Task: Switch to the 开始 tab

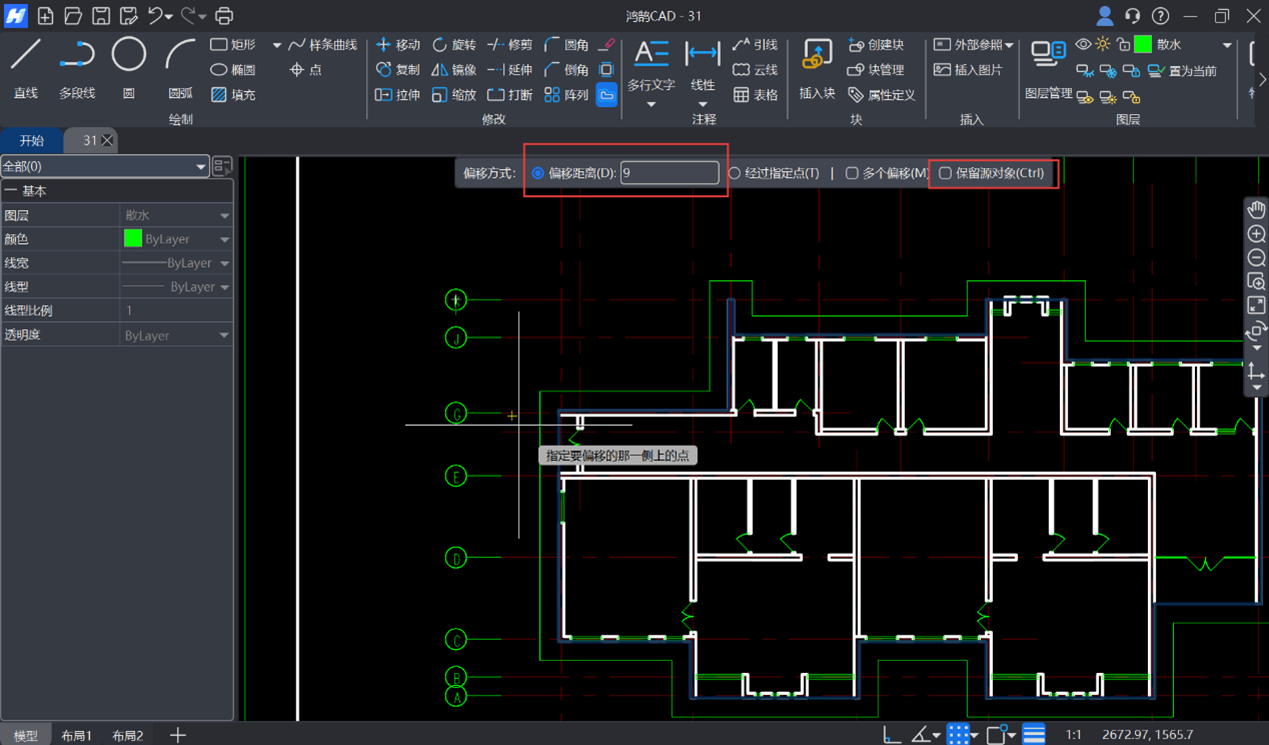Action: point(32,141)
